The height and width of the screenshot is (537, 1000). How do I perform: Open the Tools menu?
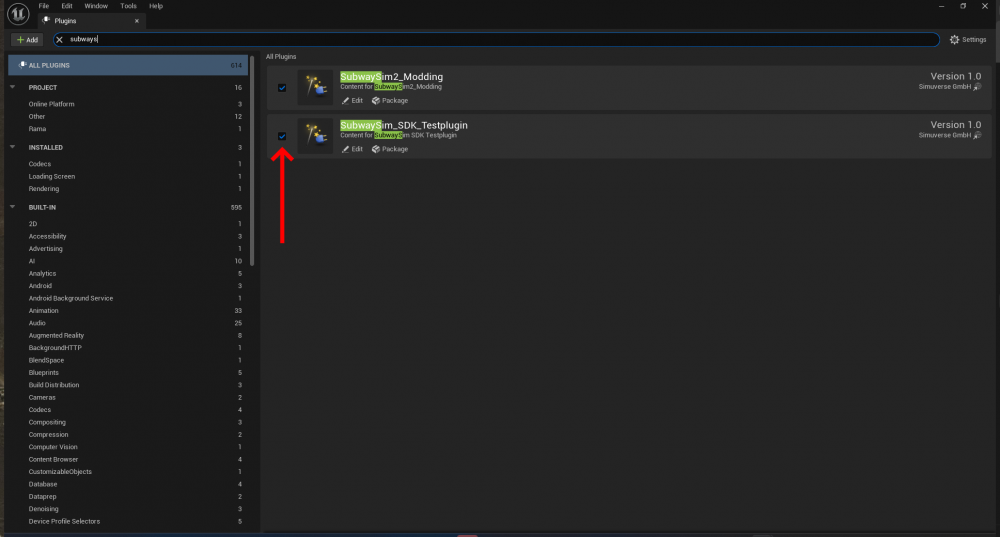128,6
